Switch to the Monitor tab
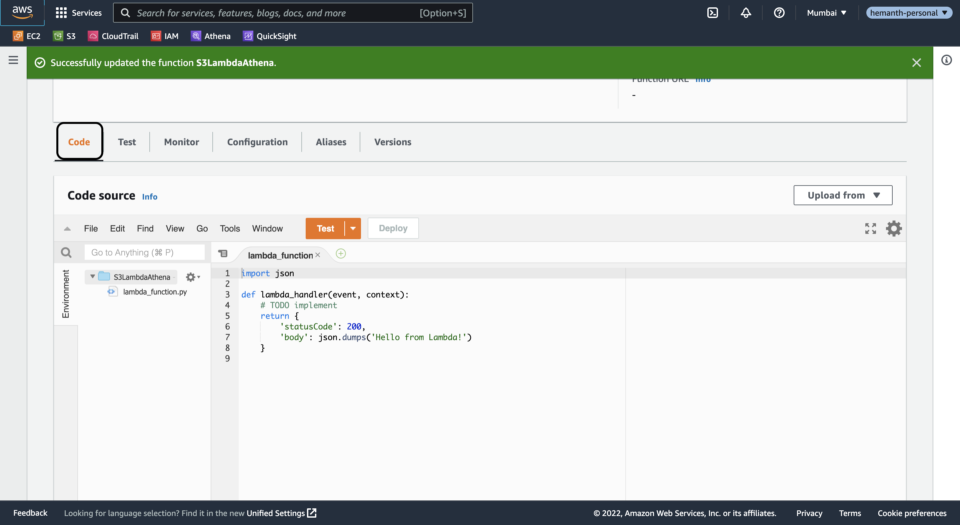 click(x=181, y=142)
